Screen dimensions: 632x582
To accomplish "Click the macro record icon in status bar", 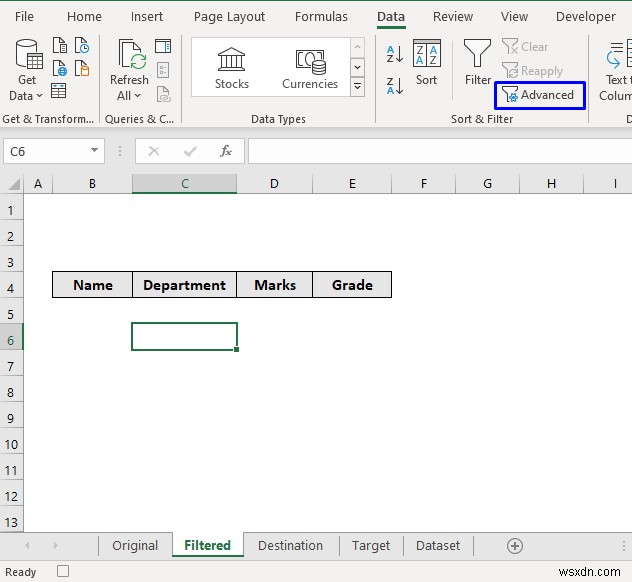I will point(63,571).
